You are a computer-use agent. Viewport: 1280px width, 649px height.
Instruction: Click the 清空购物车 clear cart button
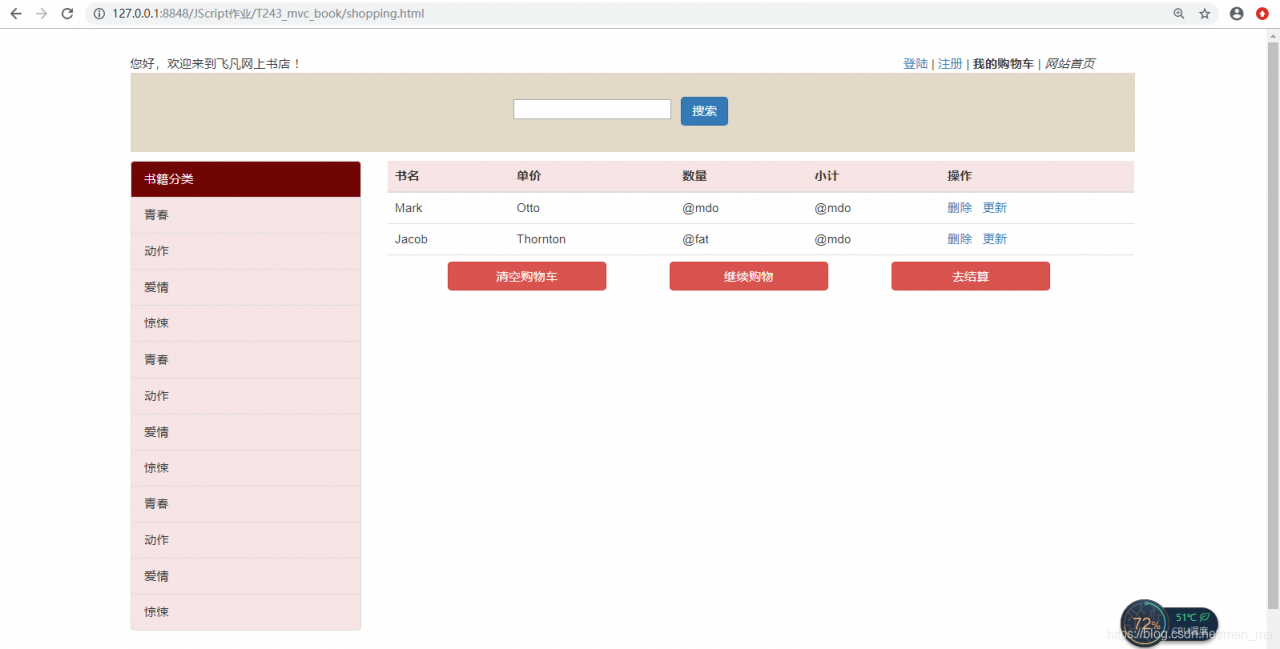coord(527,276)
